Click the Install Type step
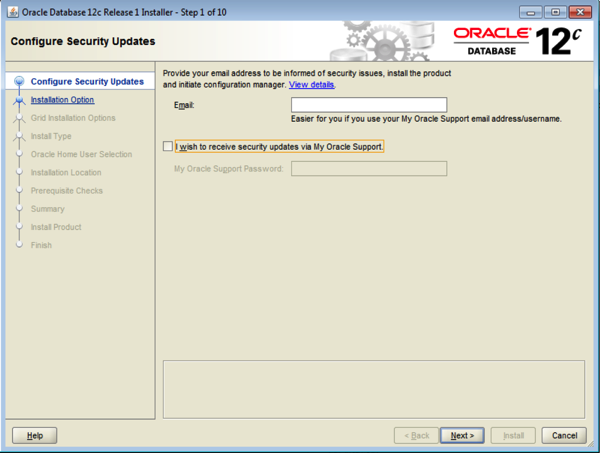 click(x=51, y=136)
